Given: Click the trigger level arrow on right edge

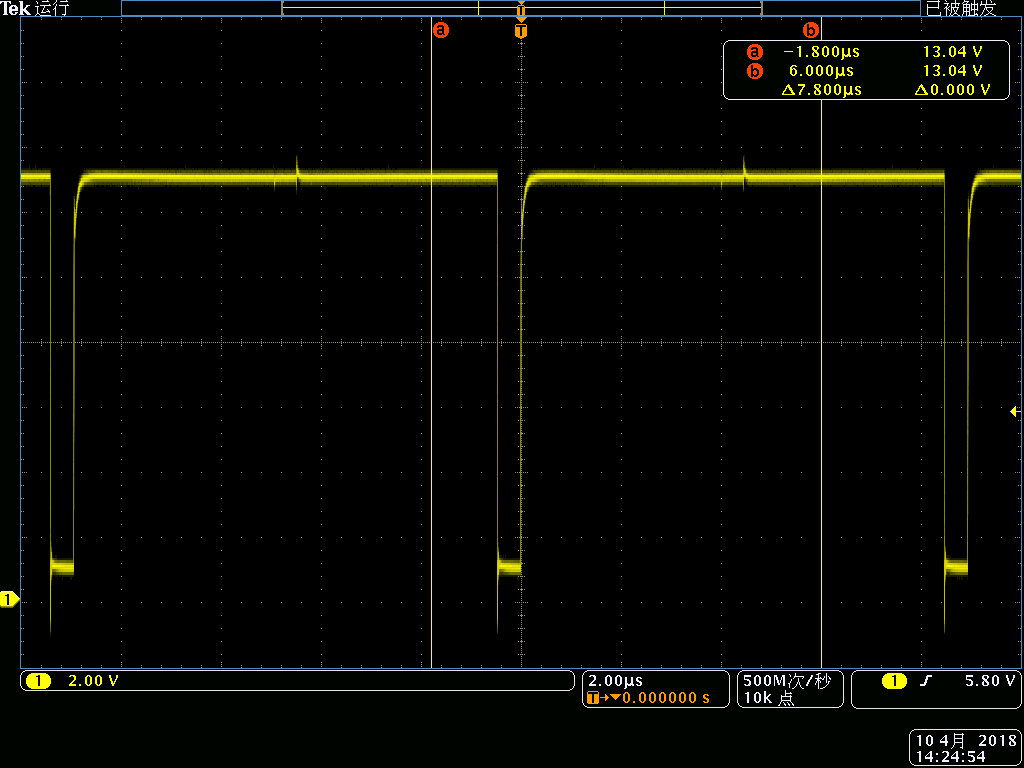Looking at the screenshot, I should 1015,411.
